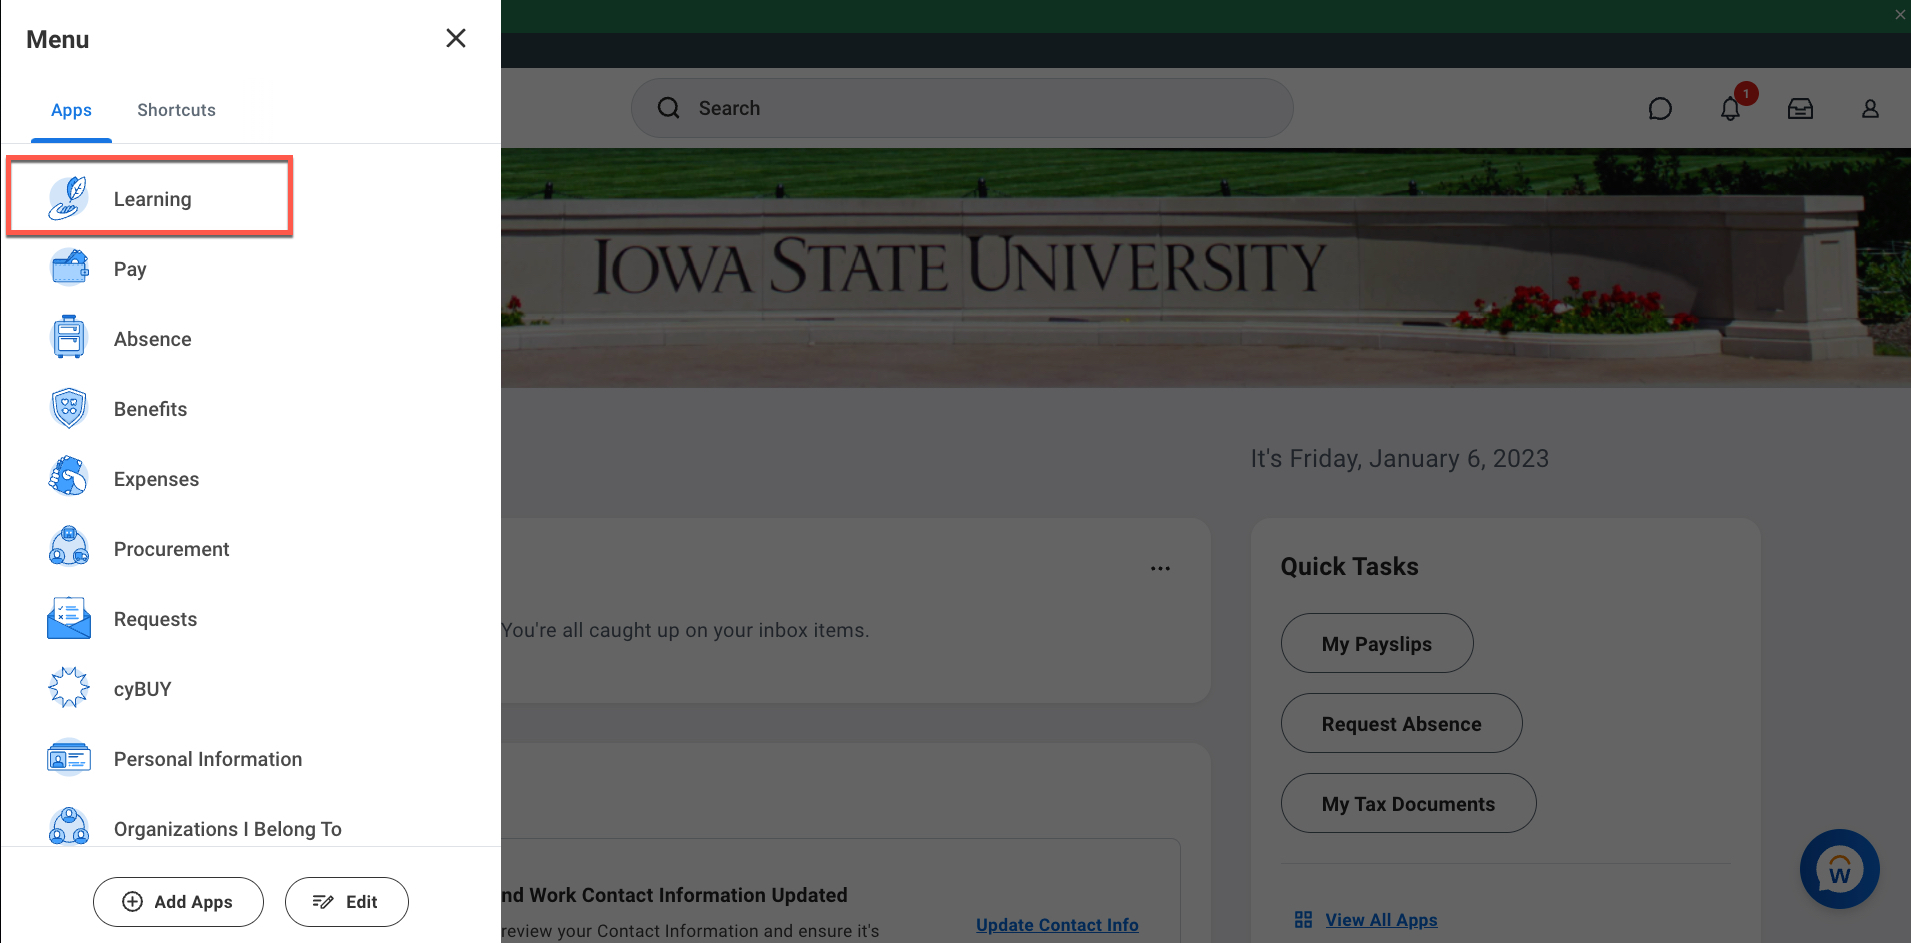Select the Pay menu label
Viewport: 1911px width, 943px height.
(130, 269)
